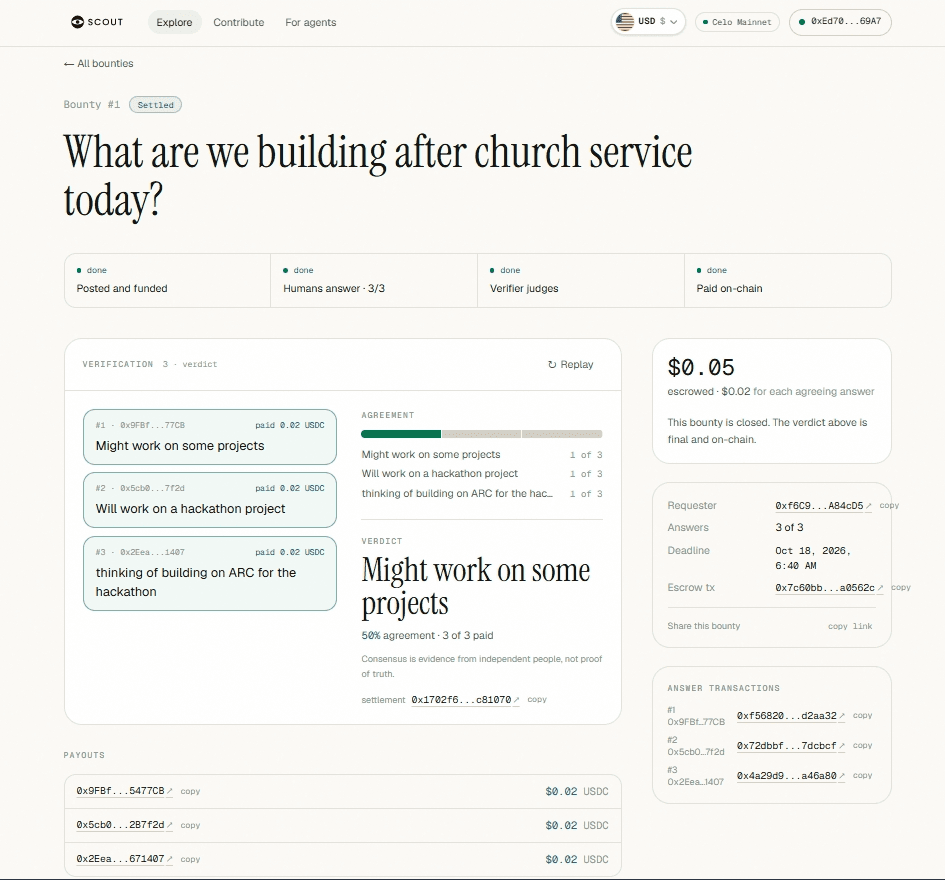Open the USD currency dropdown
The width and height of the screenshot is (945, 880).
648,22
